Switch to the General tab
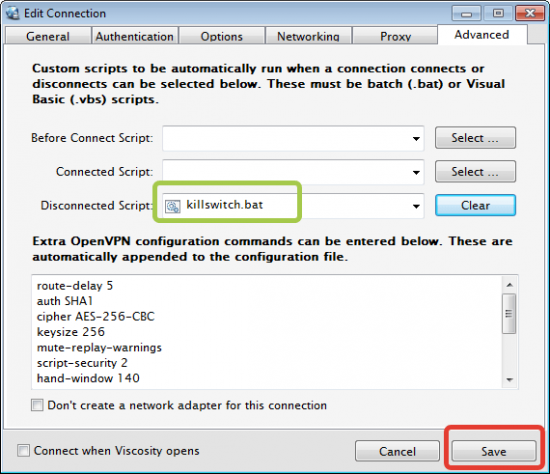This screenshot has width=550, height=474. [48, 36]
